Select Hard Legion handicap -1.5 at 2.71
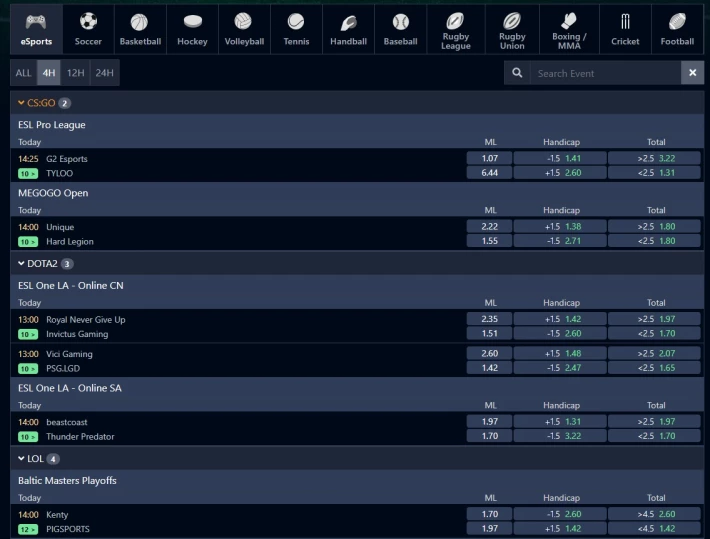The width and height of the screenshot is (710, 539). (560, 241)
